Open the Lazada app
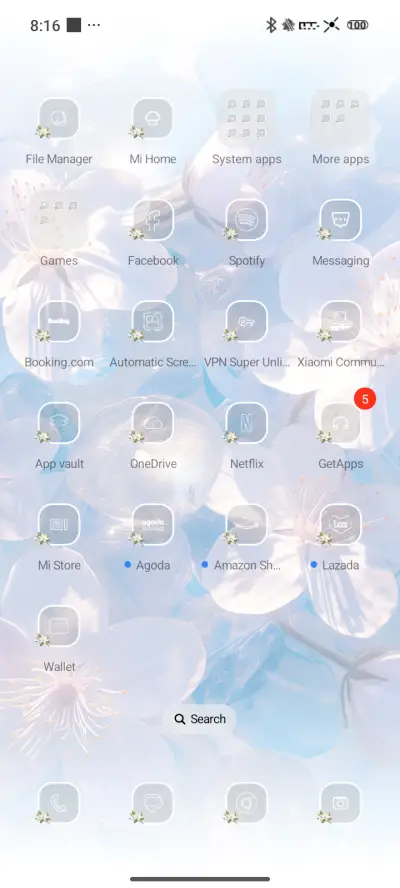The image size is (400, 888). tap(341, 524)
